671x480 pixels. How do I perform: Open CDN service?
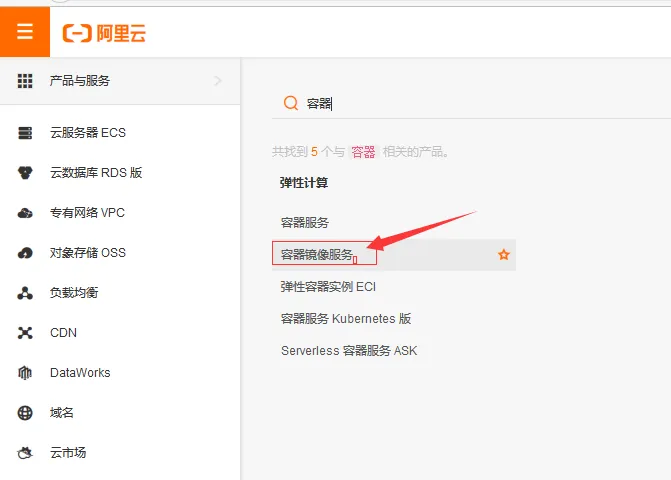[63, 332]
